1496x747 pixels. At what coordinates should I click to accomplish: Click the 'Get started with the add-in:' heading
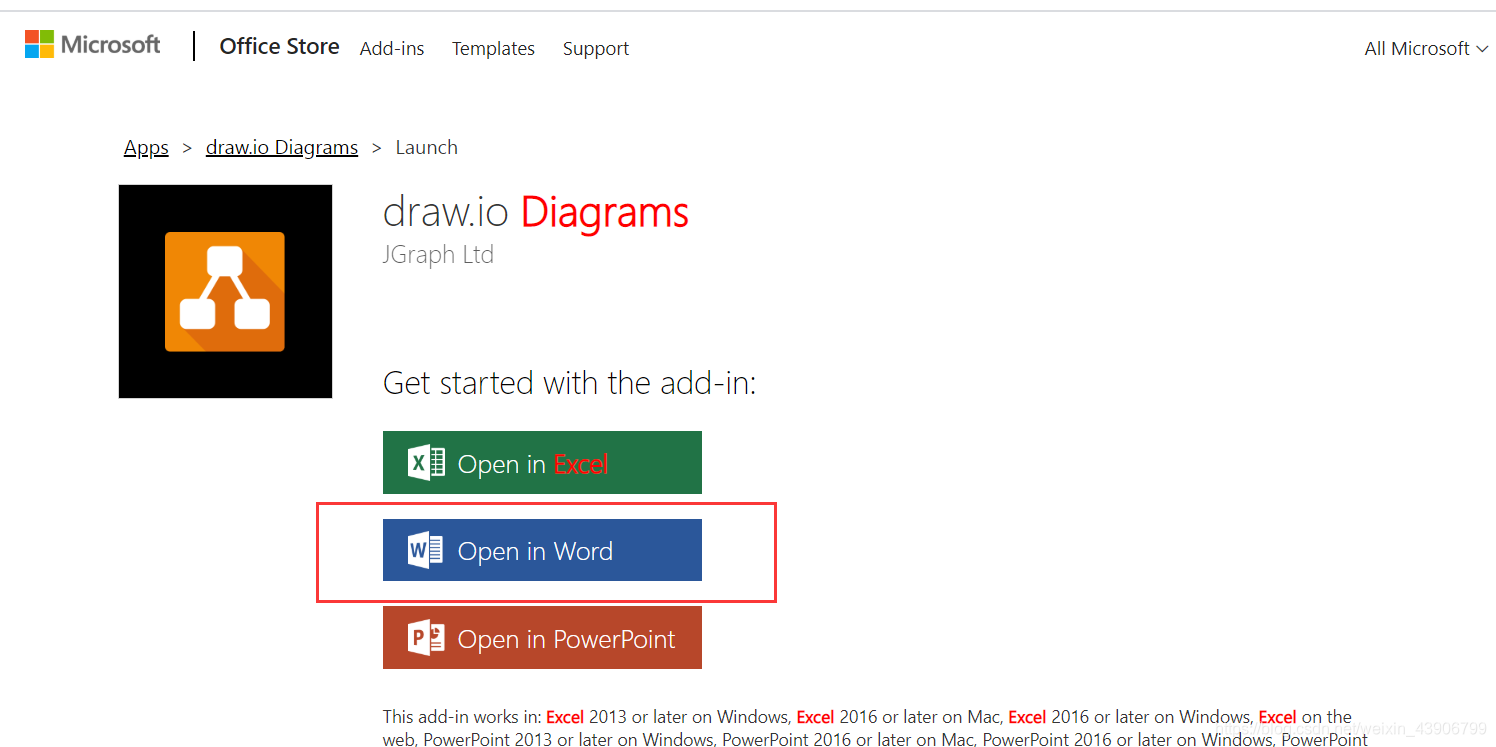tap(570, 383)
